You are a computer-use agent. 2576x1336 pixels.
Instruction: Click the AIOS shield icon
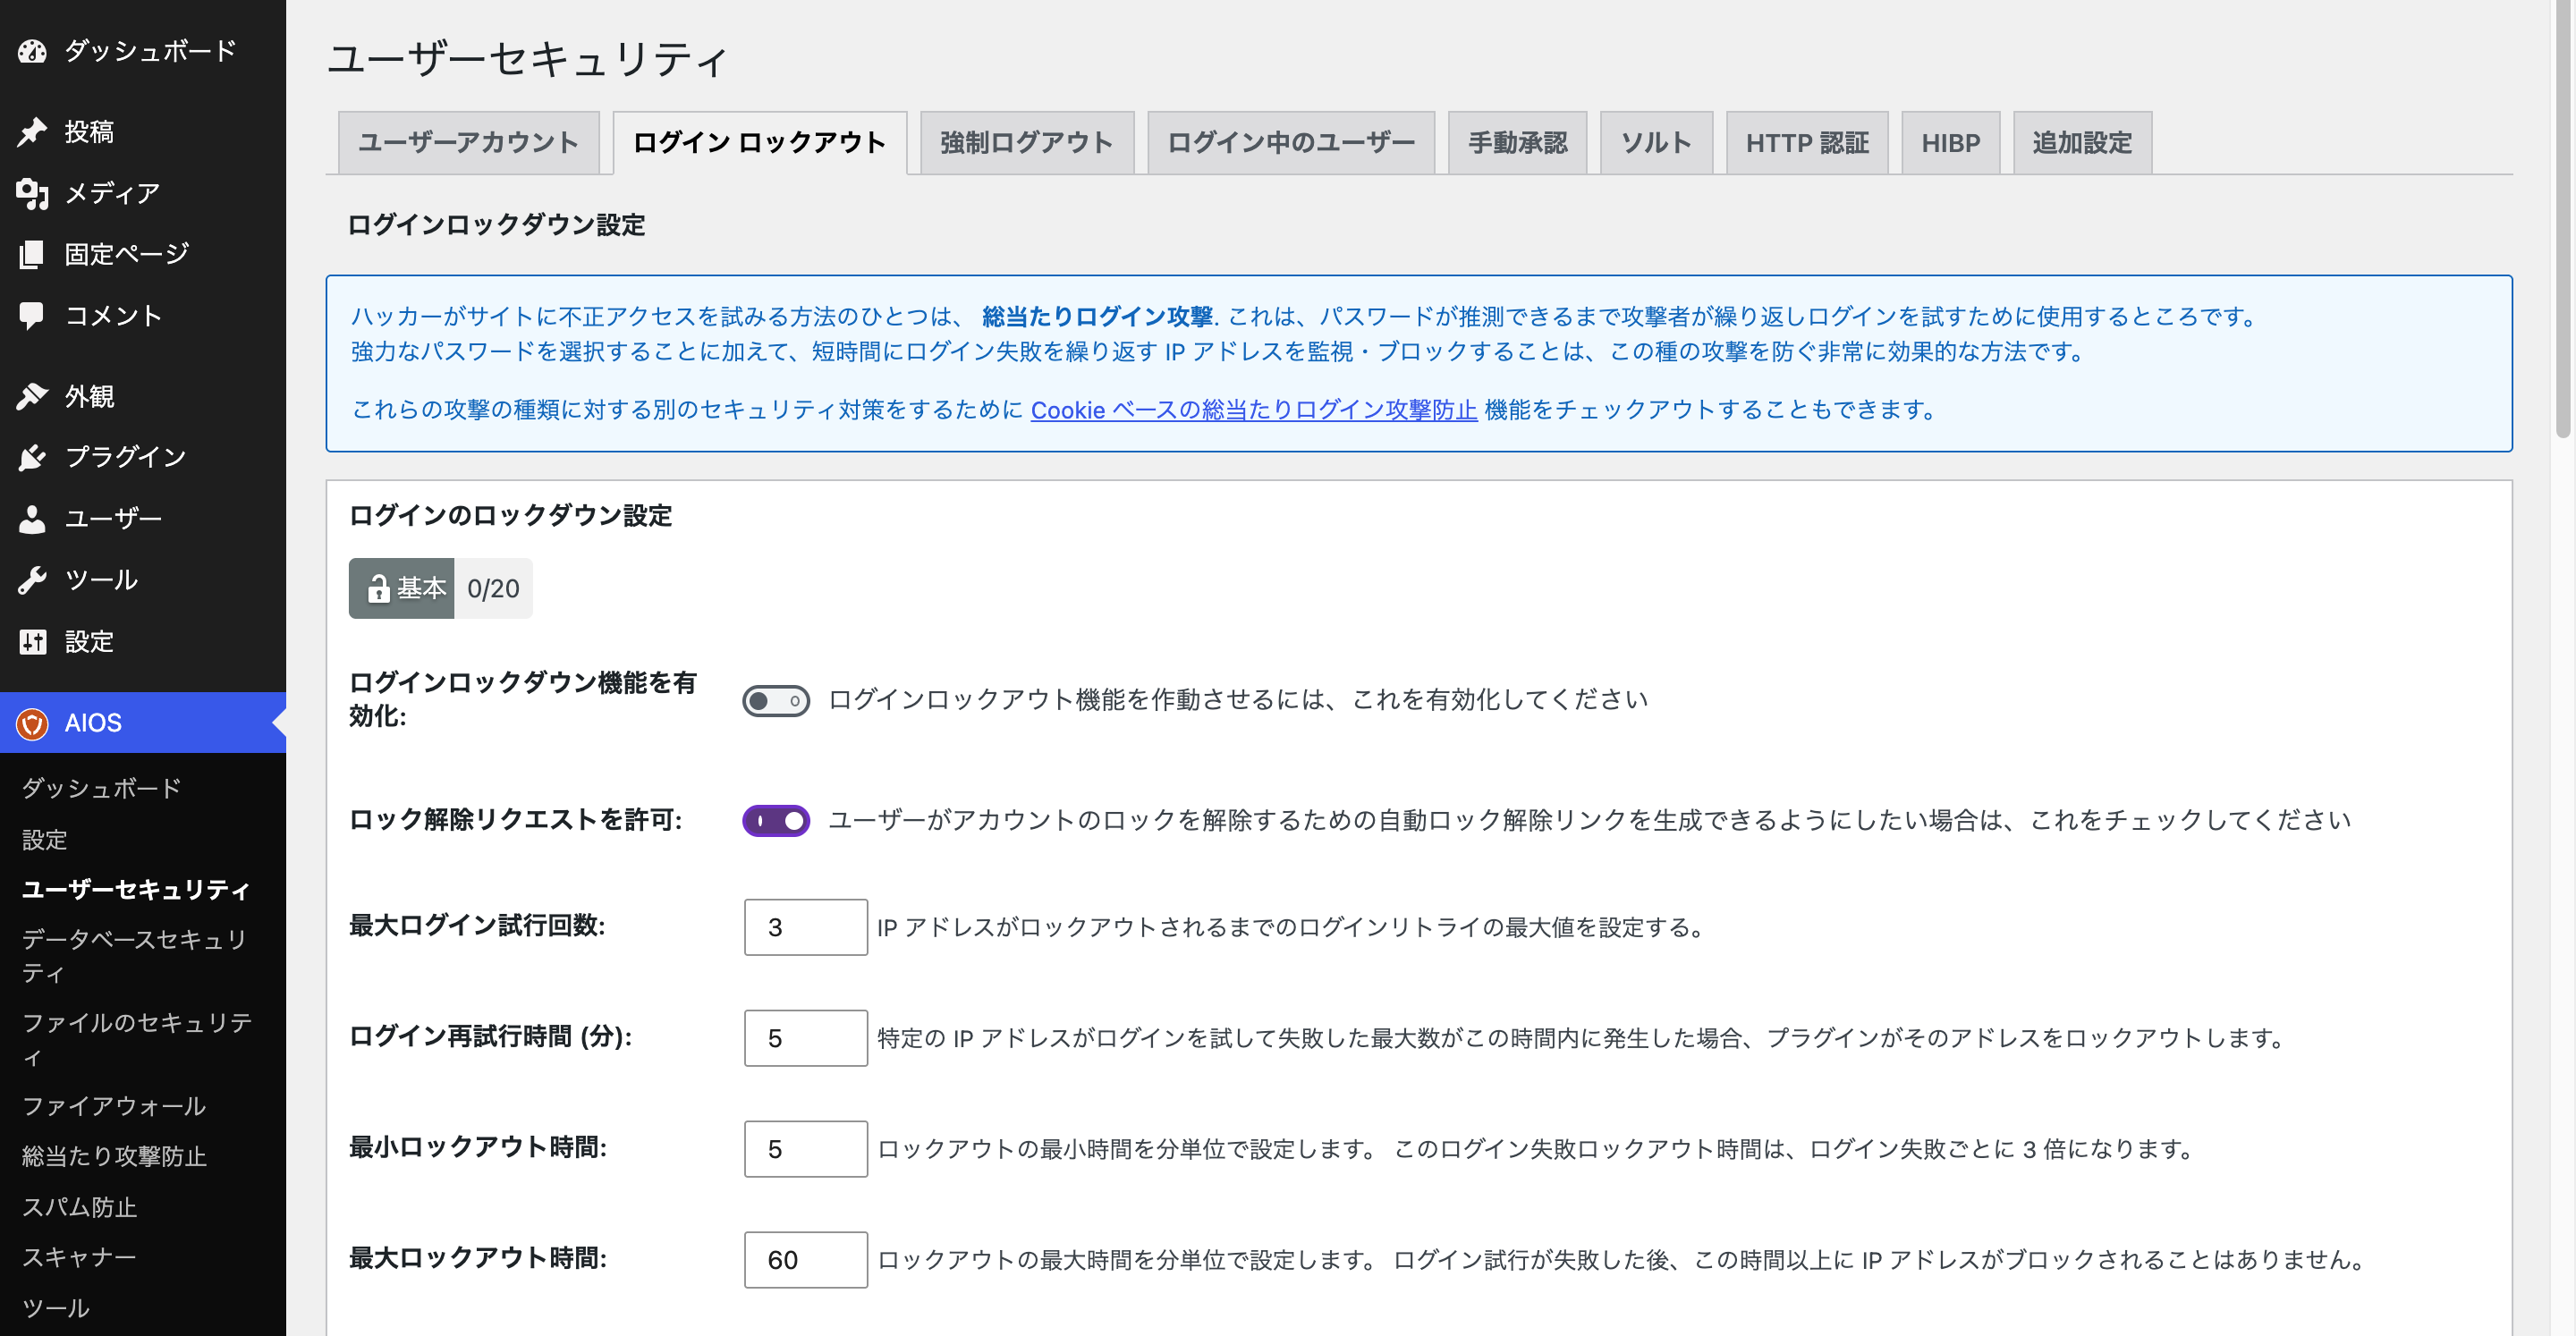click(x=32, y=723)
